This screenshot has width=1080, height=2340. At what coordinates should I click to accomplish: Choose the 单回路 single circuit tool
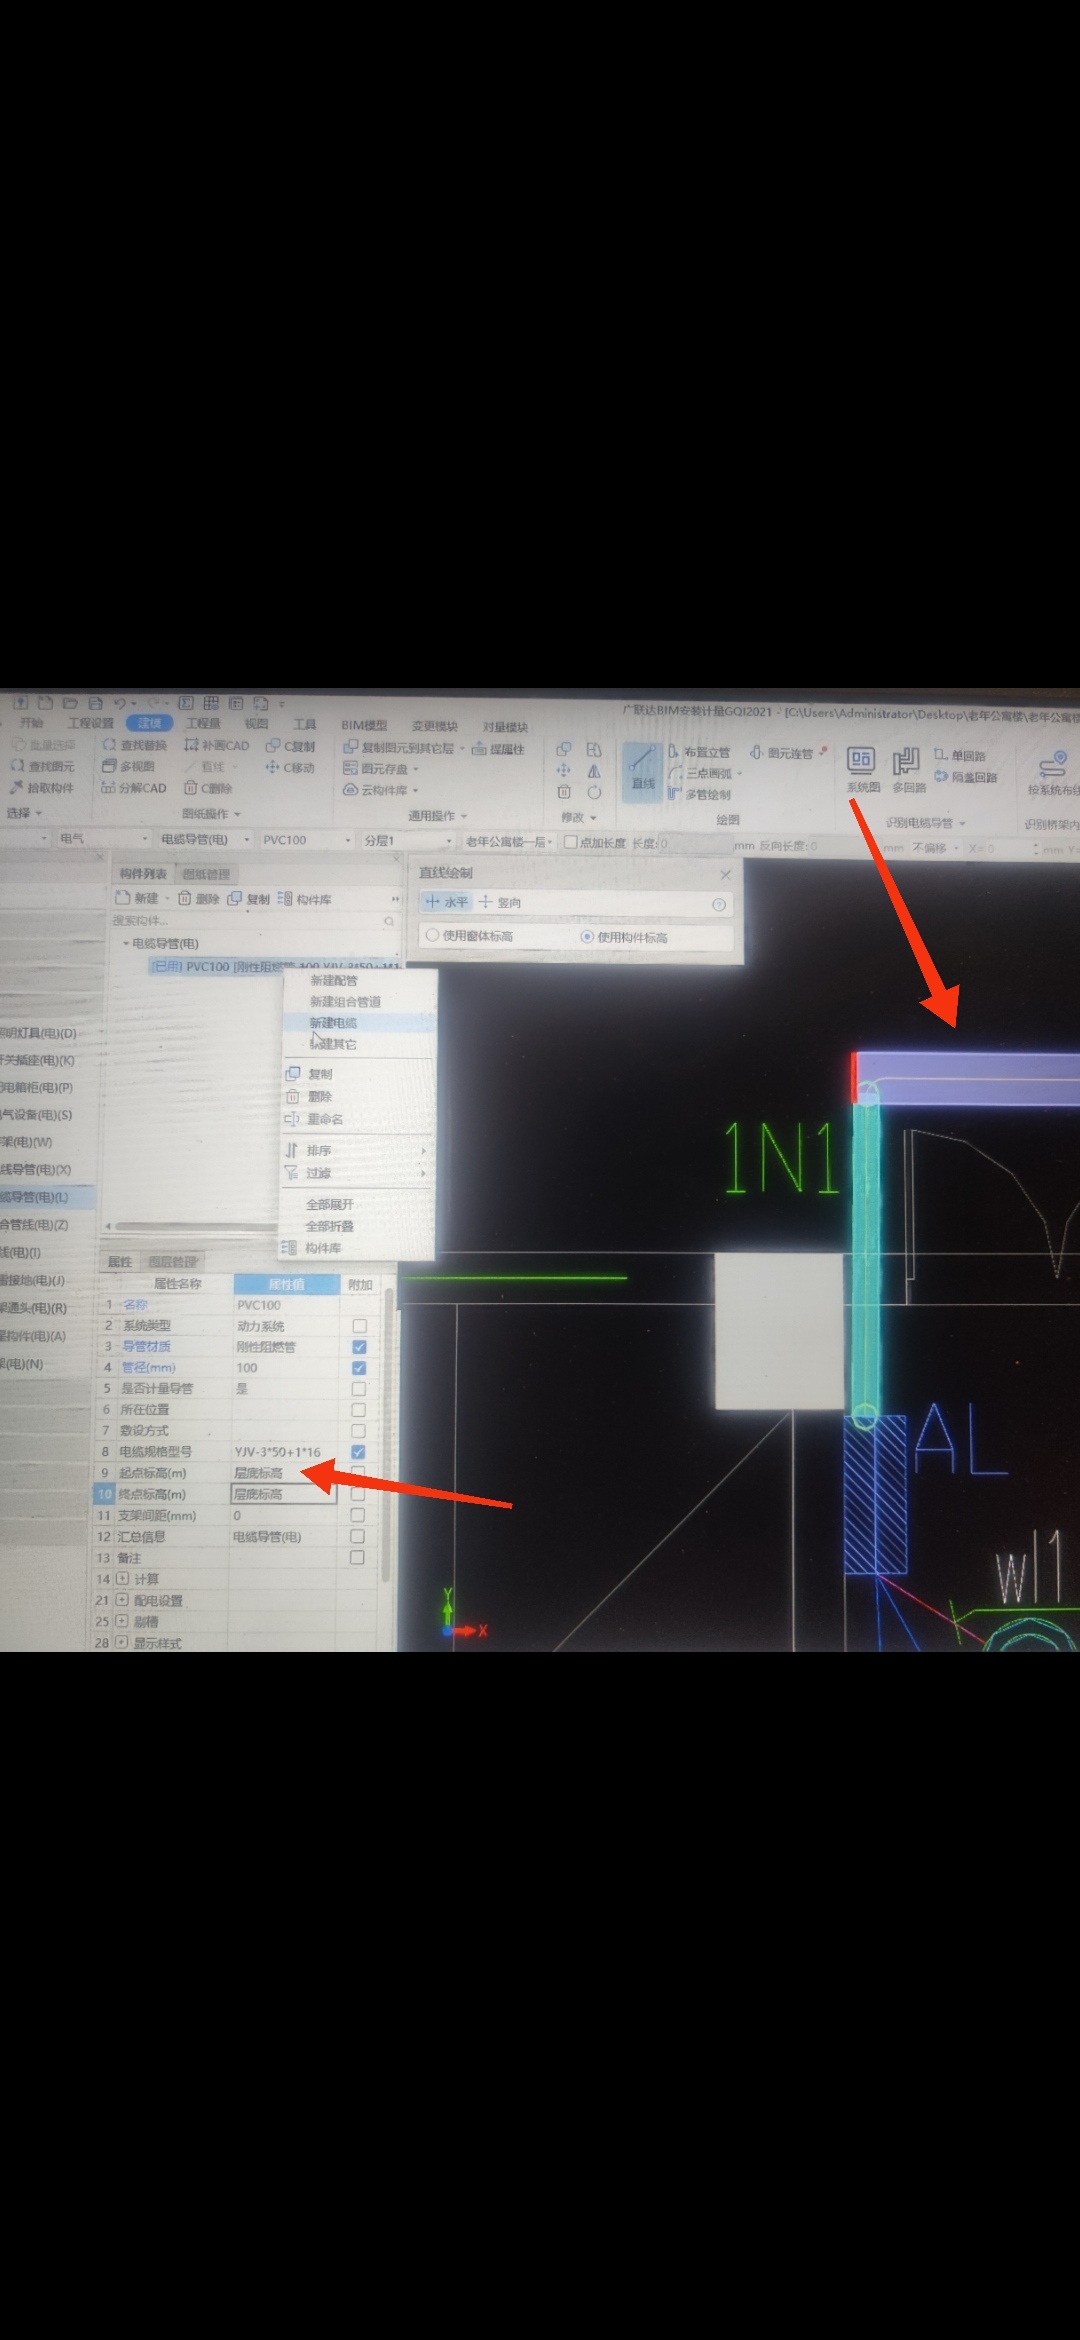coord(961,756)
